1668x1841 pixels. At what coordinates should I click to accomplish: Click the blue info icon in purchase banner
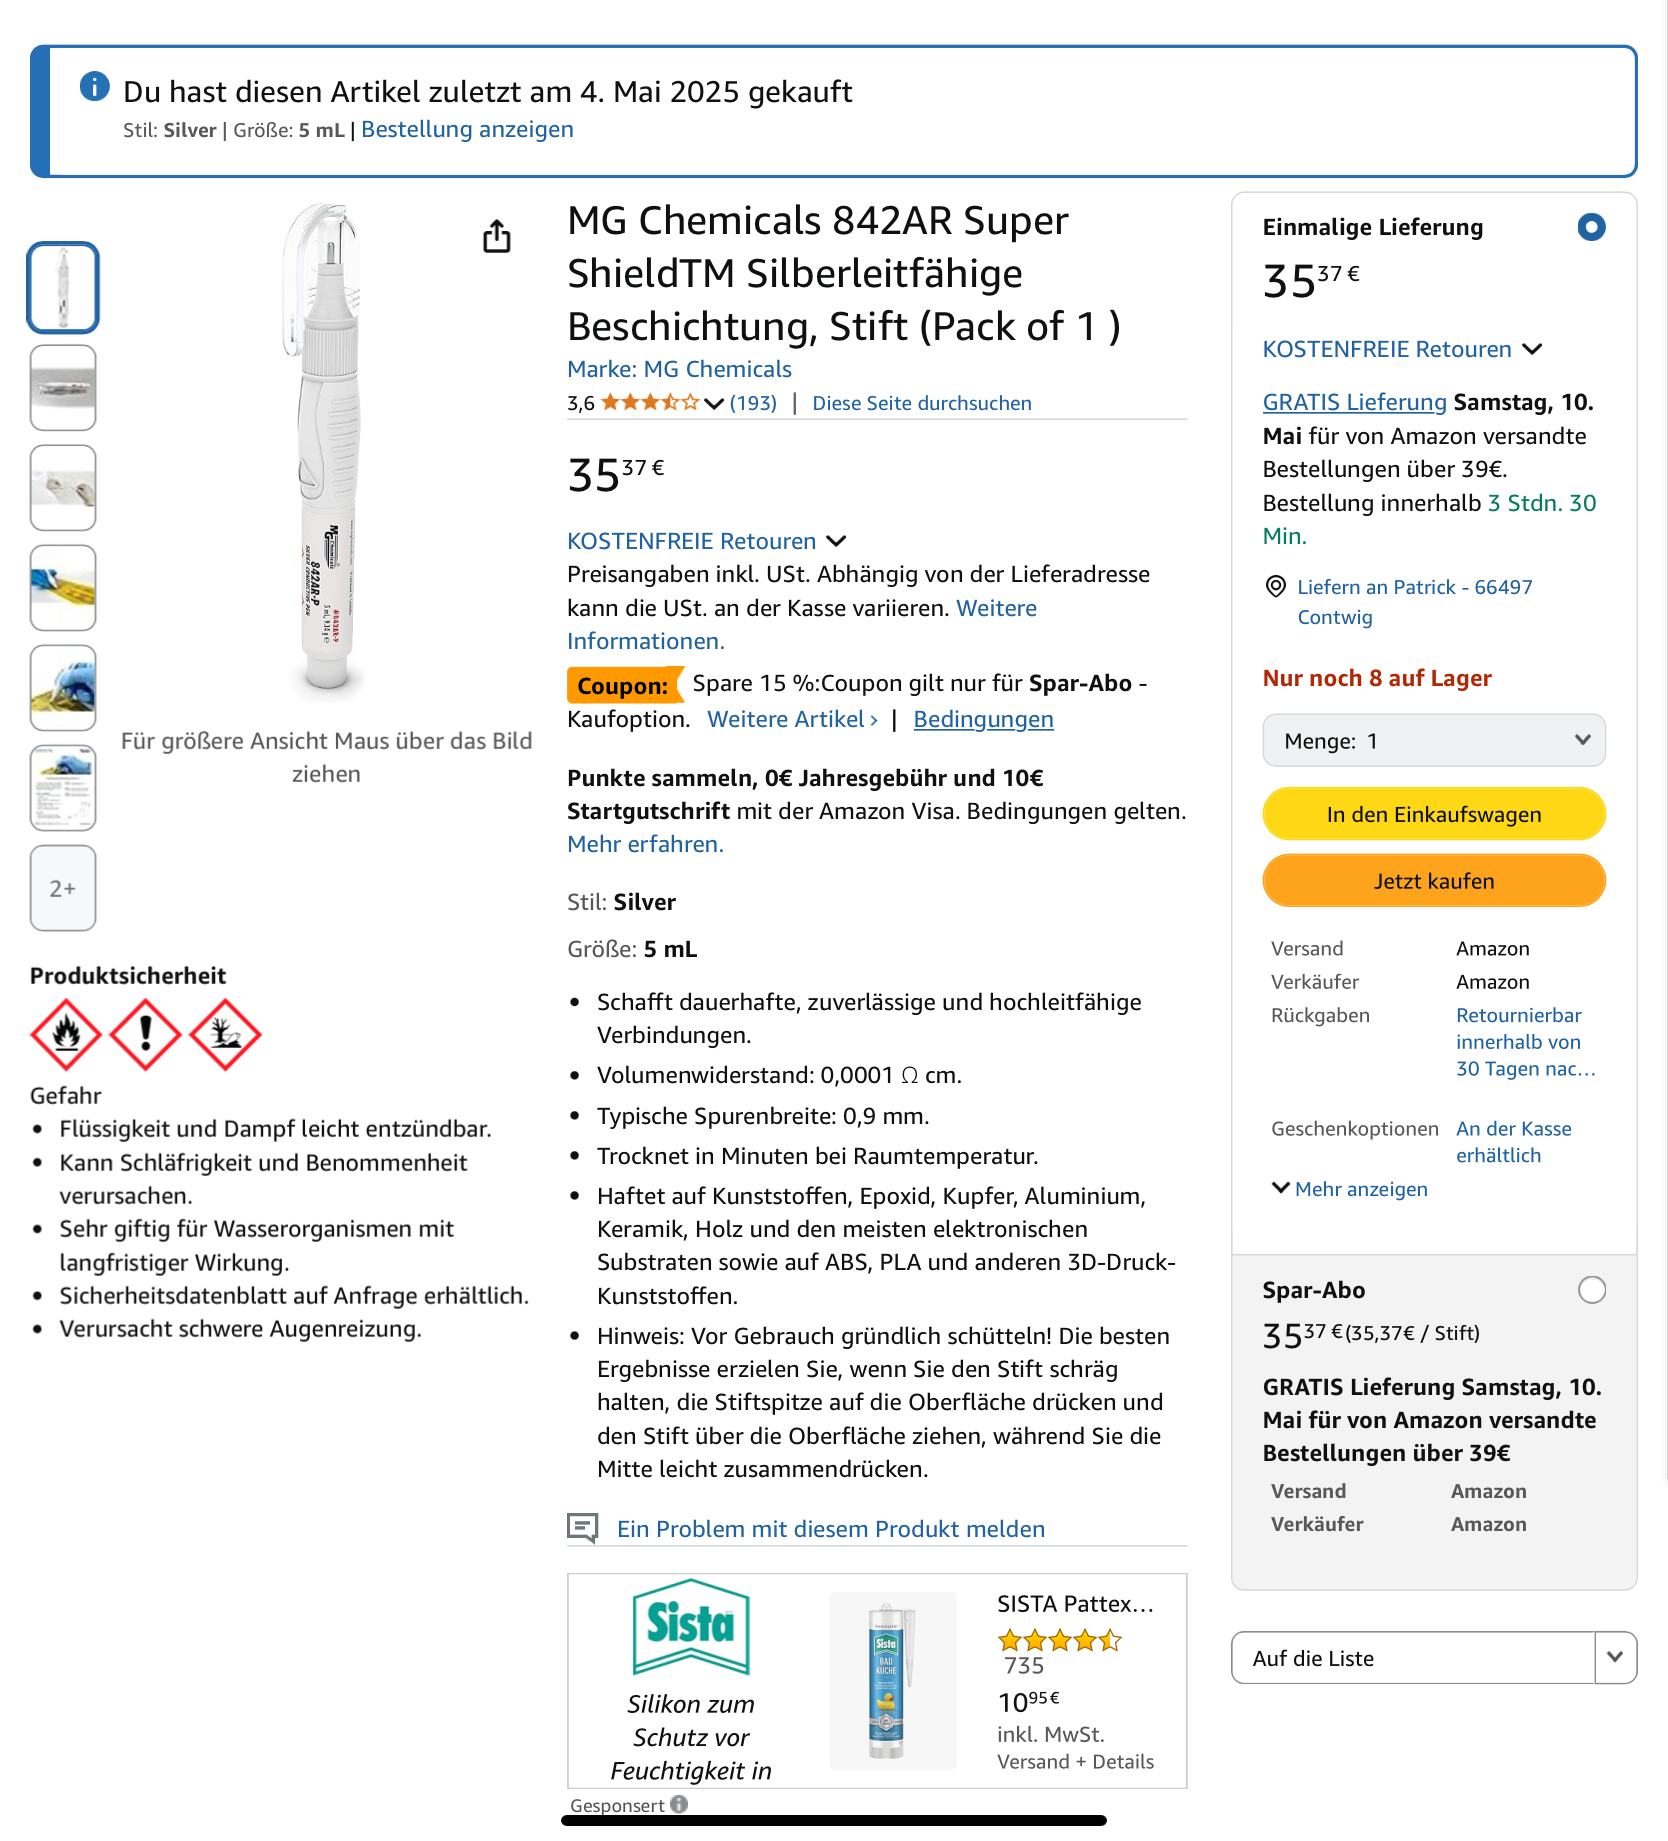pos(94,88)
